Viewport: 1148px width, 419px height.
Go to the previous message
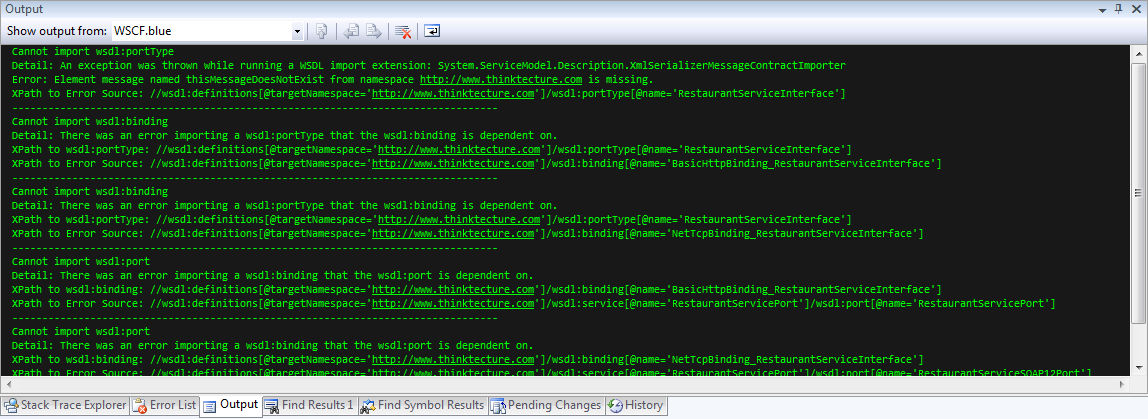coord(351,31)
